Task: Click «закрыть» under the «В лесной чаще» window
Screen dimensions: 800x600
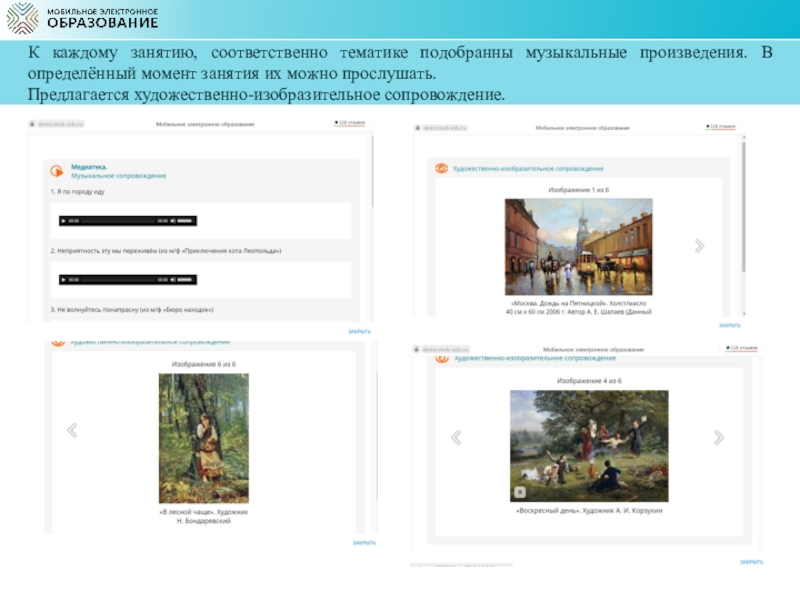Action: pyautogui.click(x=364, y=542)
